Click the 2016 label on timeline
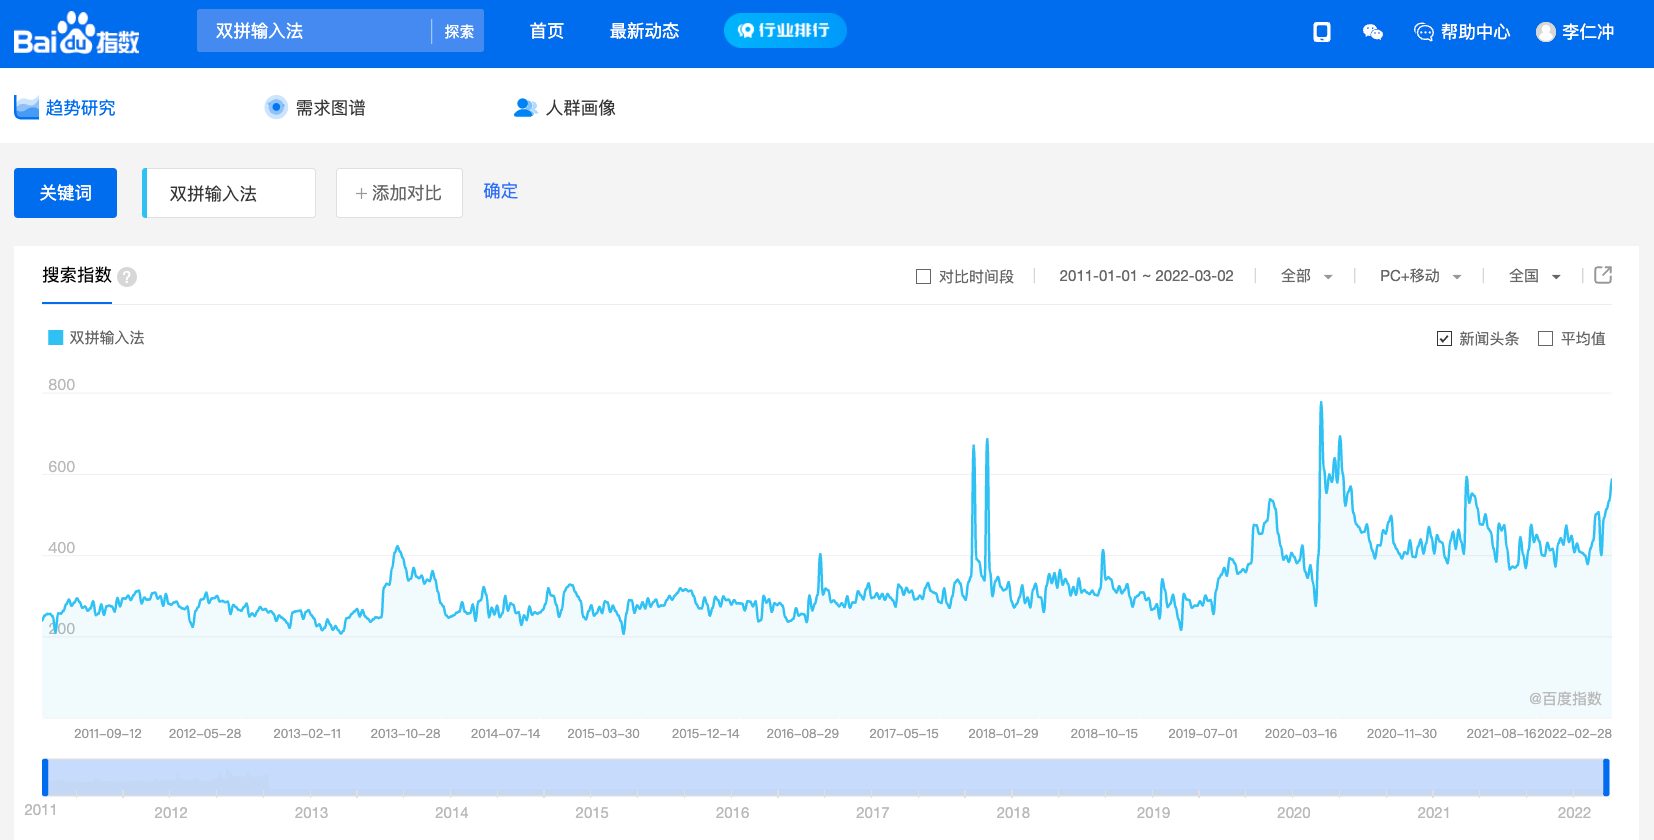The image size is (1654, 840). pyautogui.click(x=732, y=813)
